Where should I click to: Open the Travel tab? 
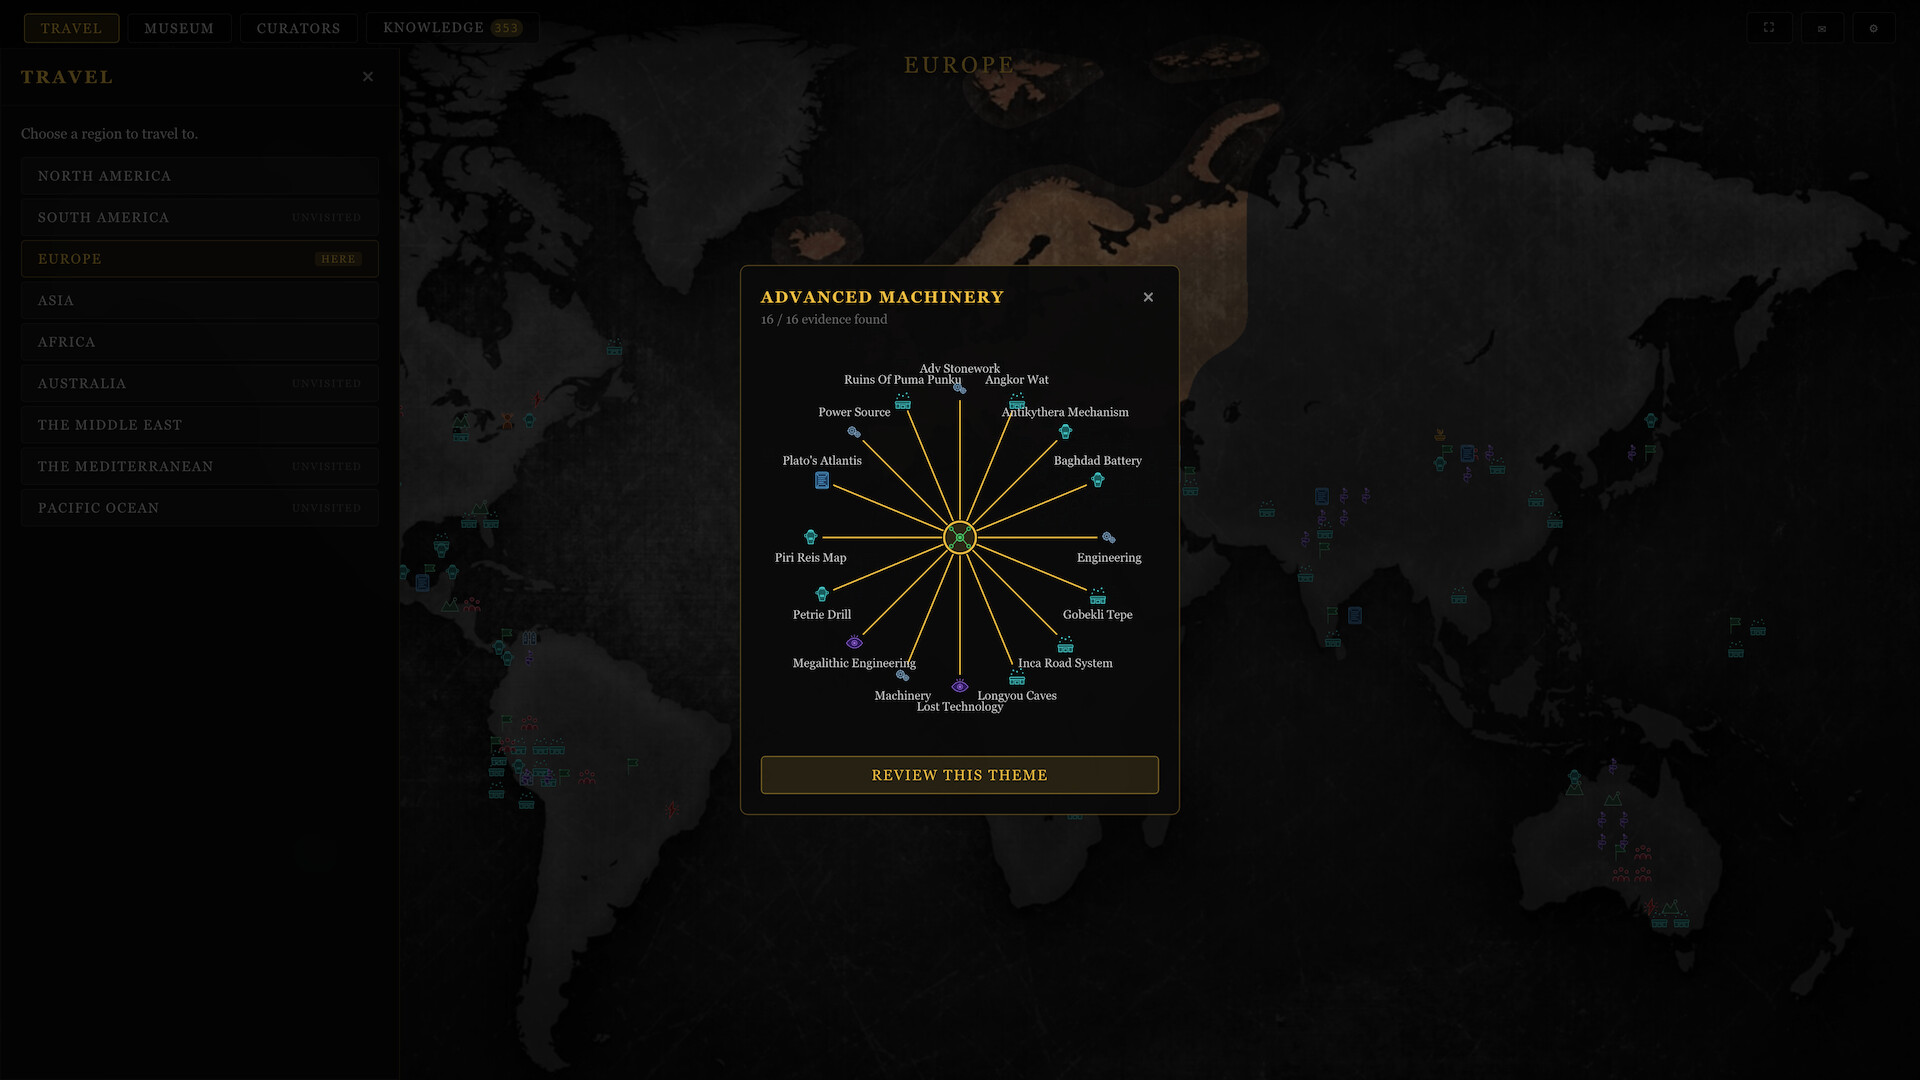71,28
